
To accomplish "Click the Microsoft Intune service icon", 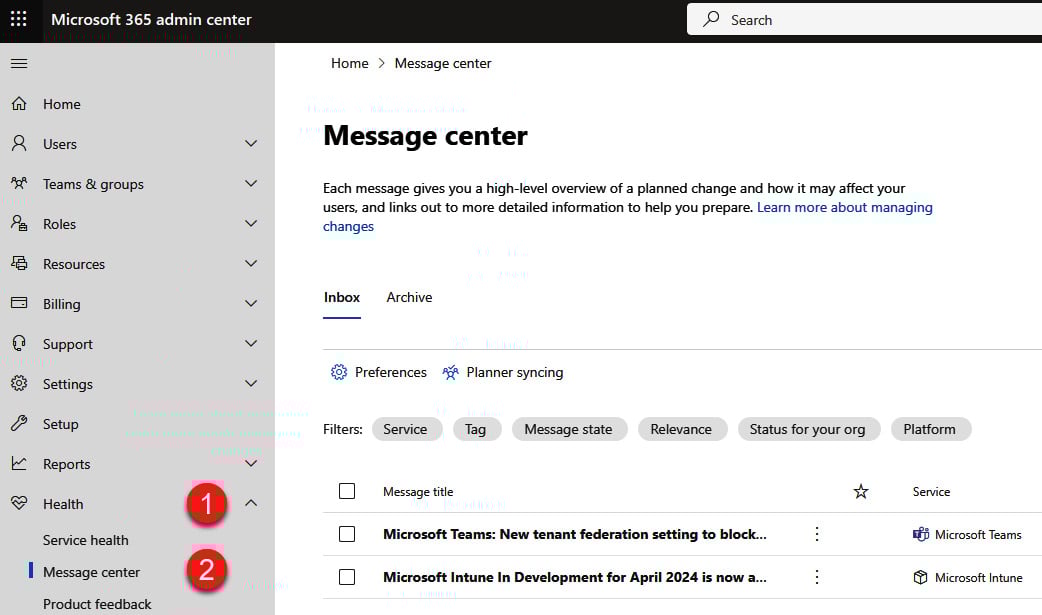I will coord(920,577).
